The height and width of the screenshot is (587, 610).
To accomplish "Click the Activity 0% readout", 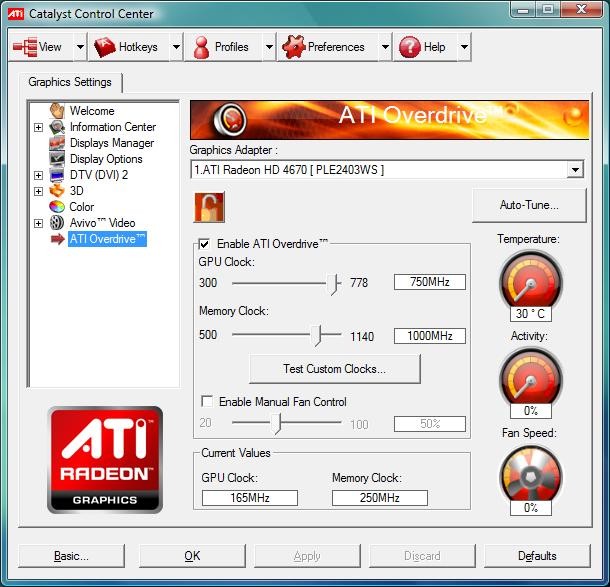I will 531,411.
